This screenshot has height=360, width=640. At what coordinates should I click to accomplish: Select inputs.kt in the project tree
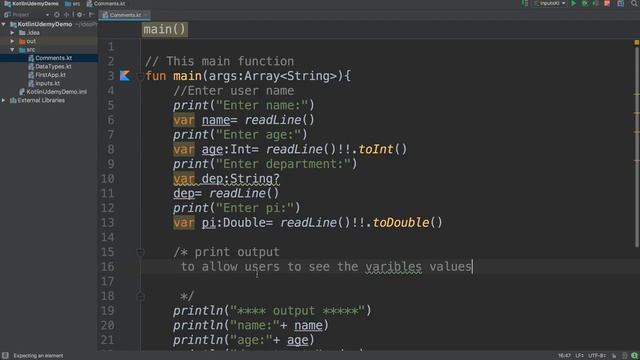tap(47, 83)
